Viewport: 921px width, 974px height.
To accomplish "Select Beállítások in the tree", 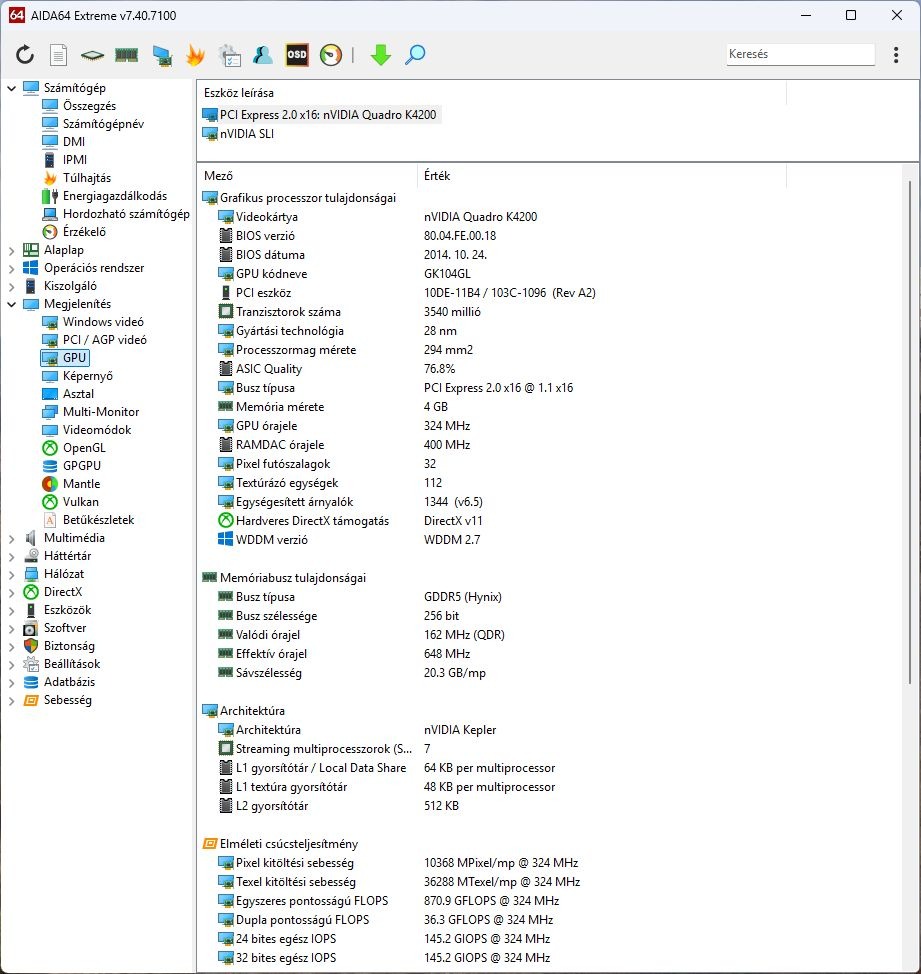I will pos(71,664).
